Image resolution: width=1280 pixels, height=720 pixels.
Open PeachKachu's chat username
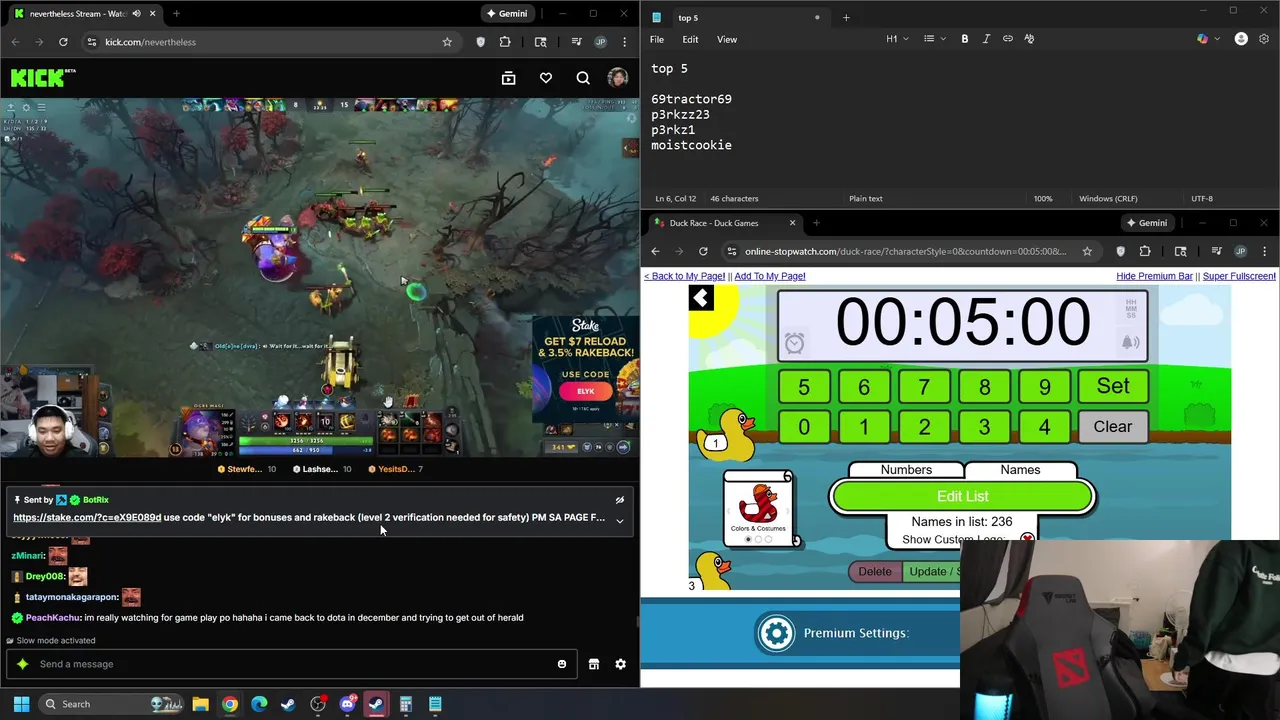point(53,618)
